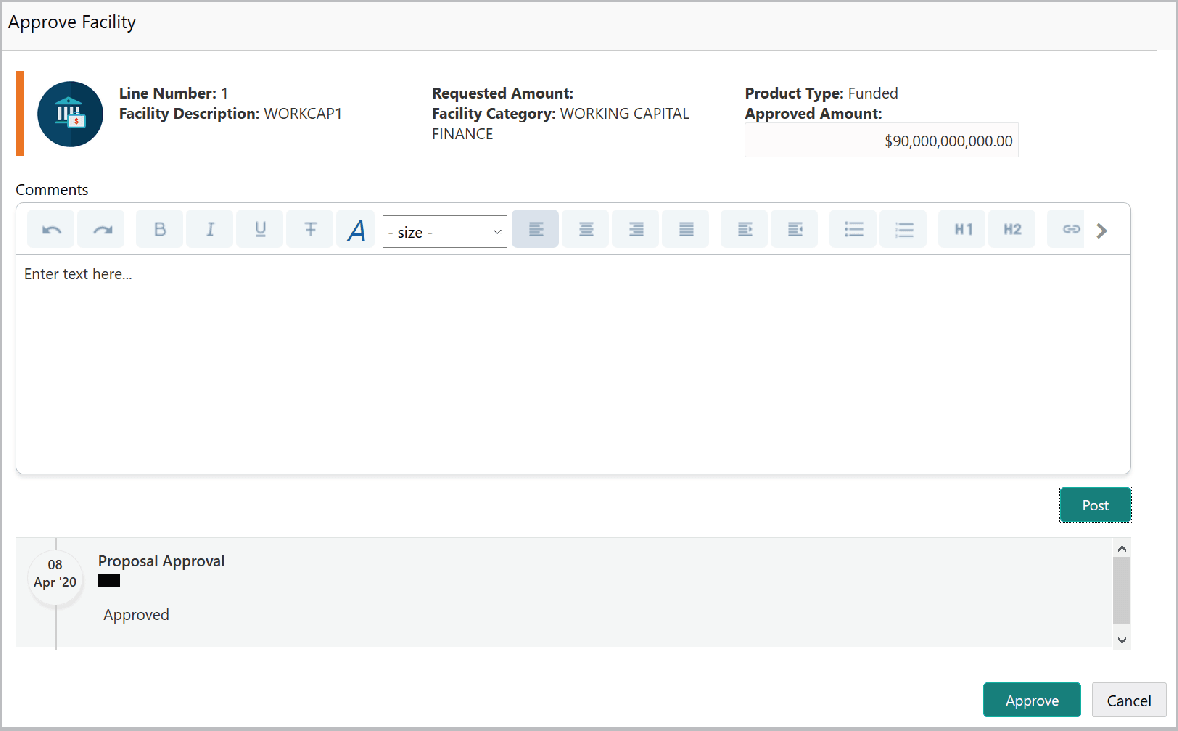Screen dimensions: 1178x731
Task: Justify the comment text
Action: [686, 229]
